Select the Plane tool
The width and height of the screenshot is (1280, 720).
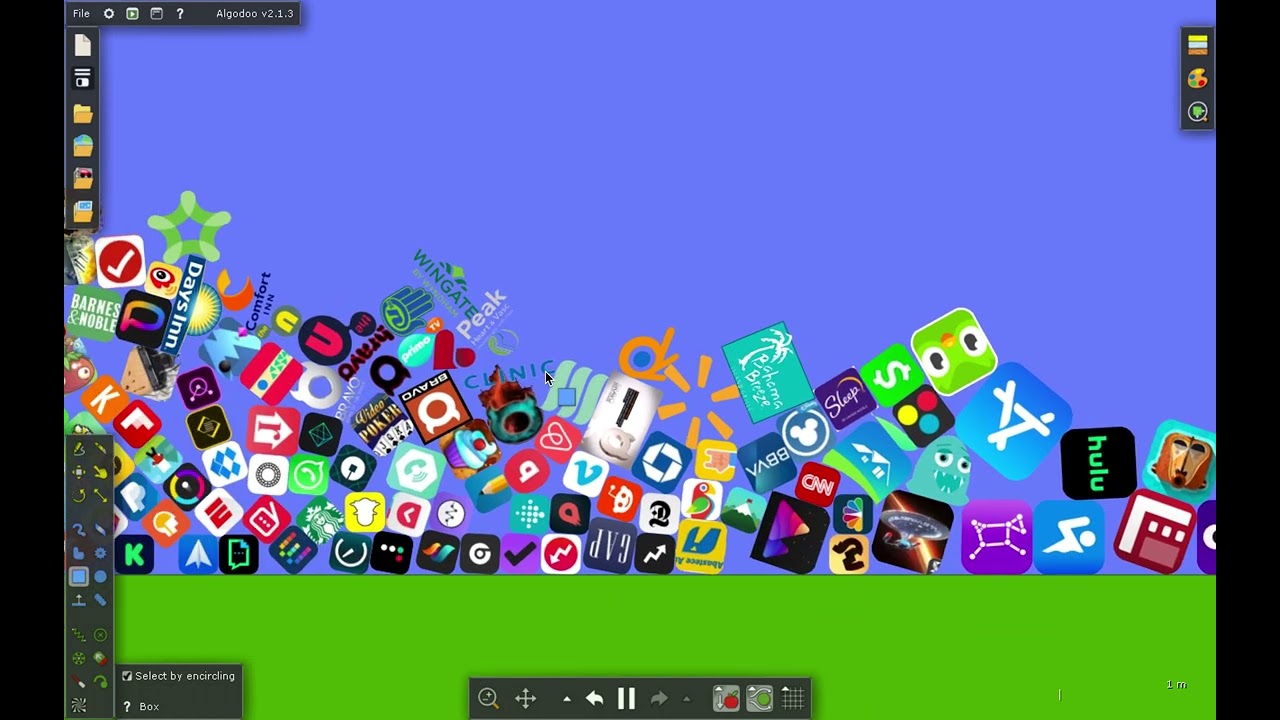(79, 600)
